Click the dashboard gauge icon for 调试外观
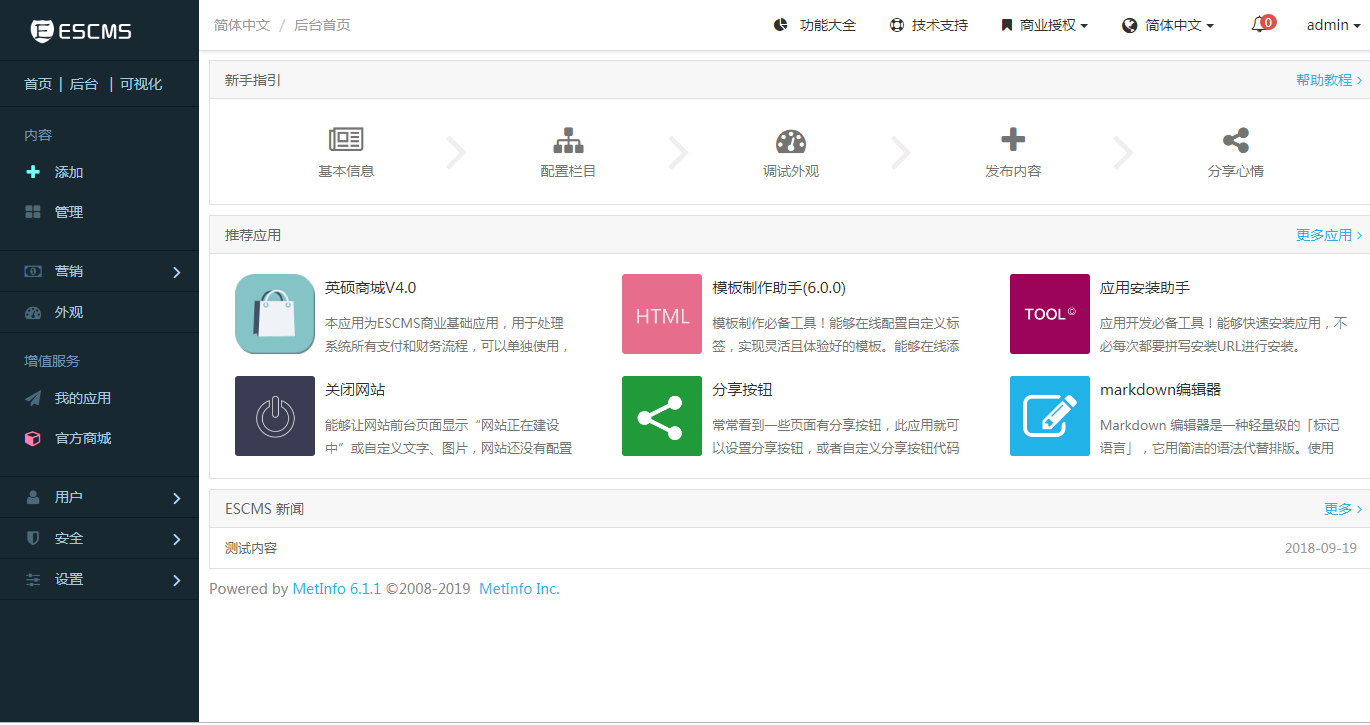Screen dimensions: 1370x725 (x=791, y=141)
